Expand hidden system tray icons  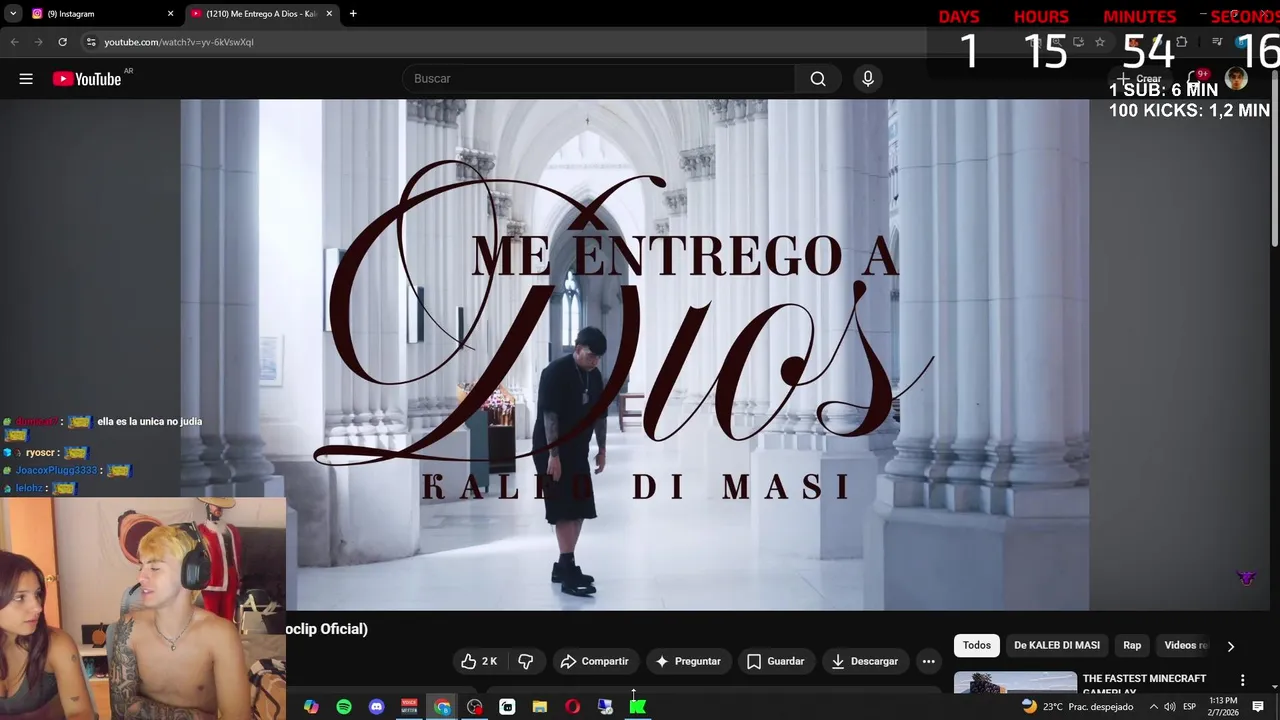tap(1153, 707)
